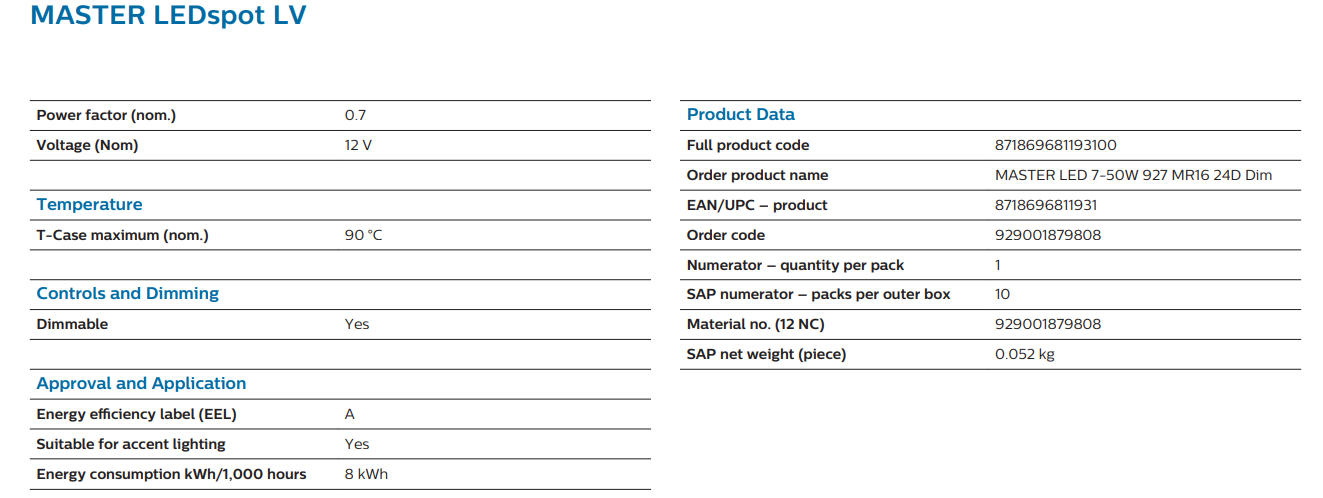Select the 12 V voltage value
Viewport: 1323px width, 498px height.
coord(358,145)
